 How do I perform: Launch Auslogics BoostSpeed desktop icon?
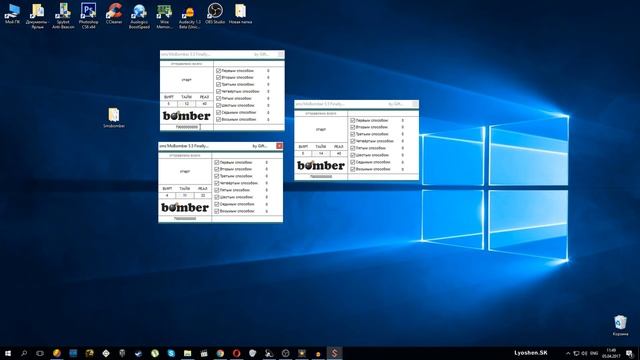(x=139, y=16)
